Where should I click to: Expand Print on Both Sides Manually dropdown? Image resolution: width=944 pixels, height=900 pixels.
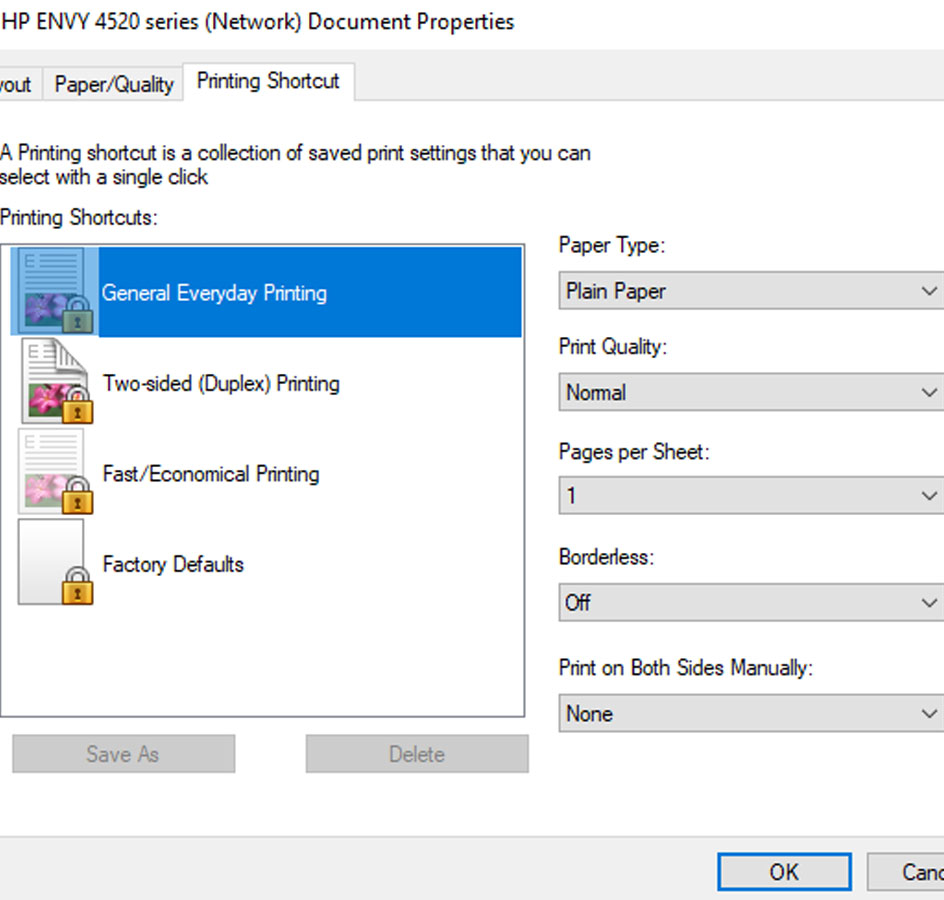751,713
